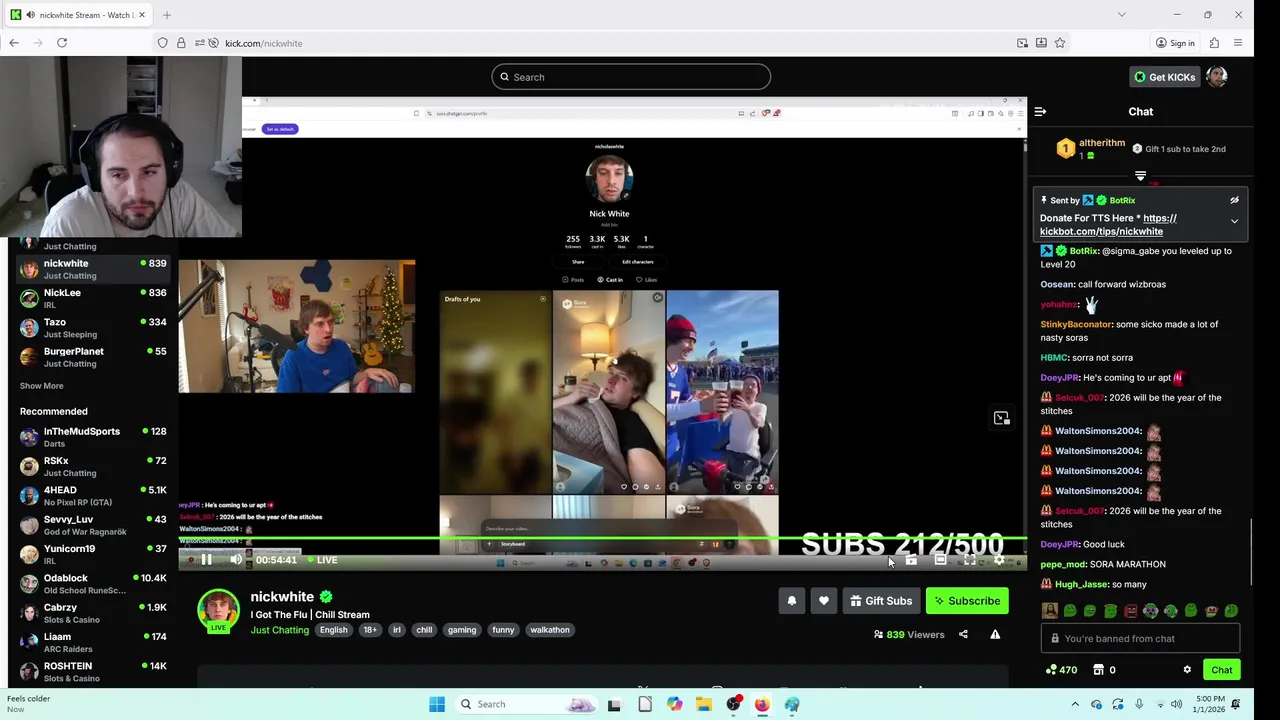Open Firefox application menu hamburger

click(x=1238, y=43)
